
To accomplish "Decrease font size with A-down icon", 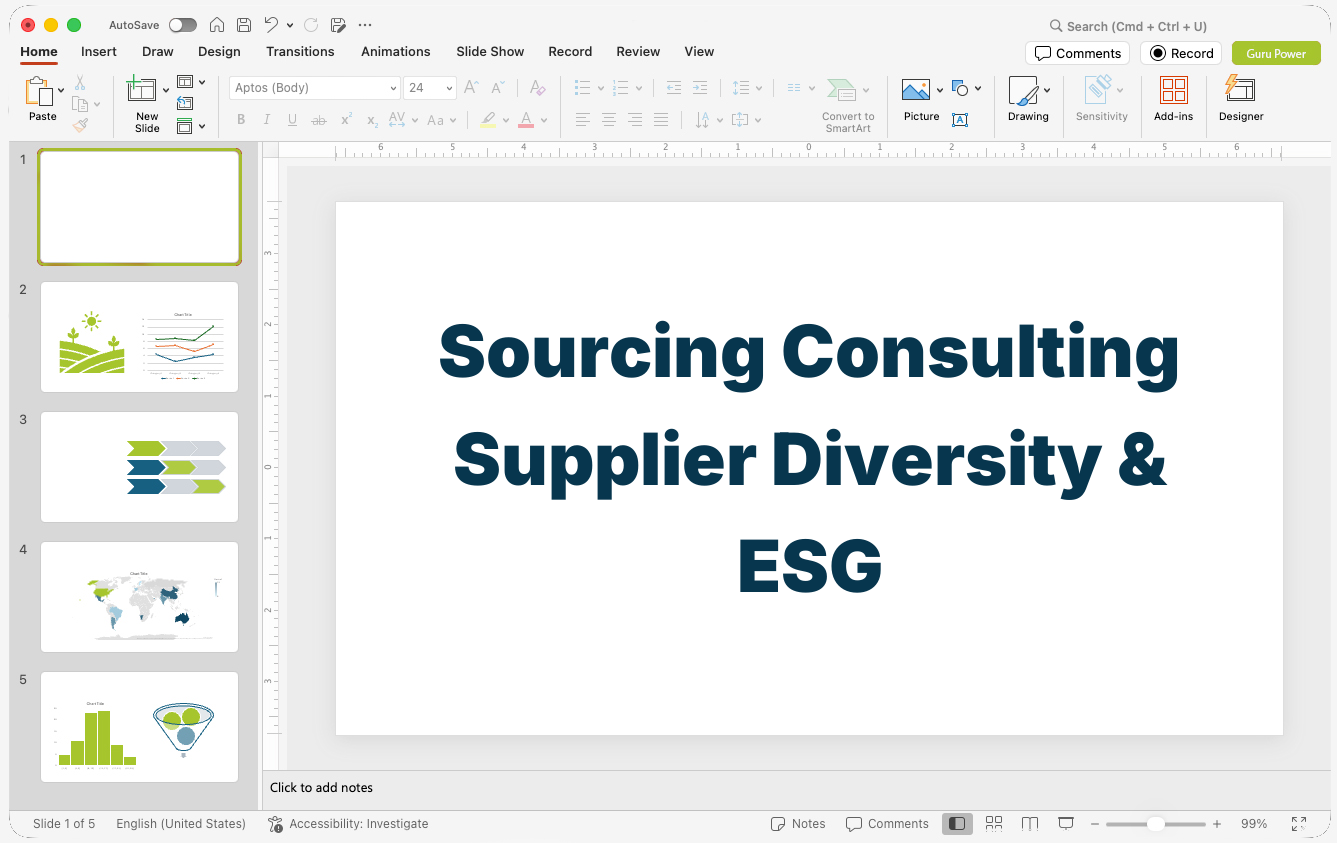I will 498,88.
